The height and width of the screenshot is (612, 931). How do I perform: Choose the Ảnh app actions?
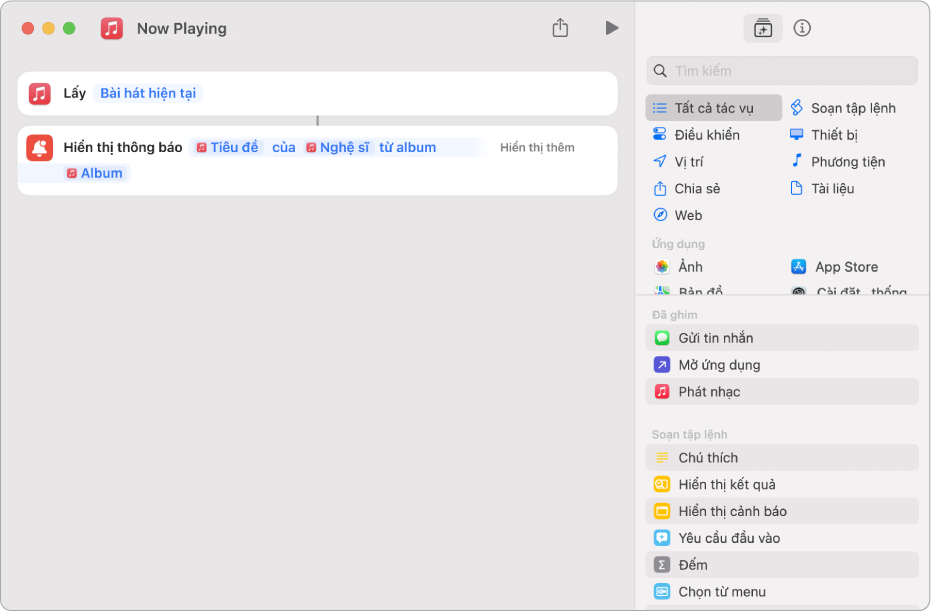click(678, 267)
